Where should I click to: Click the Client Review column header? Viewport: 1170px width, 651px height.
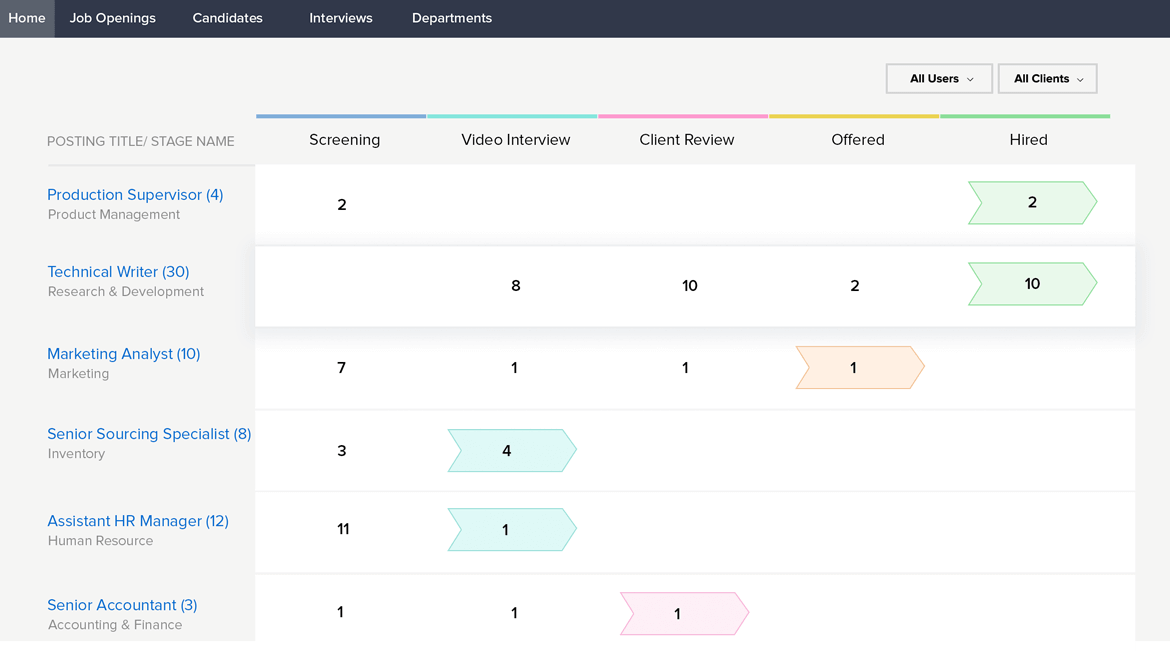[686, 140]
